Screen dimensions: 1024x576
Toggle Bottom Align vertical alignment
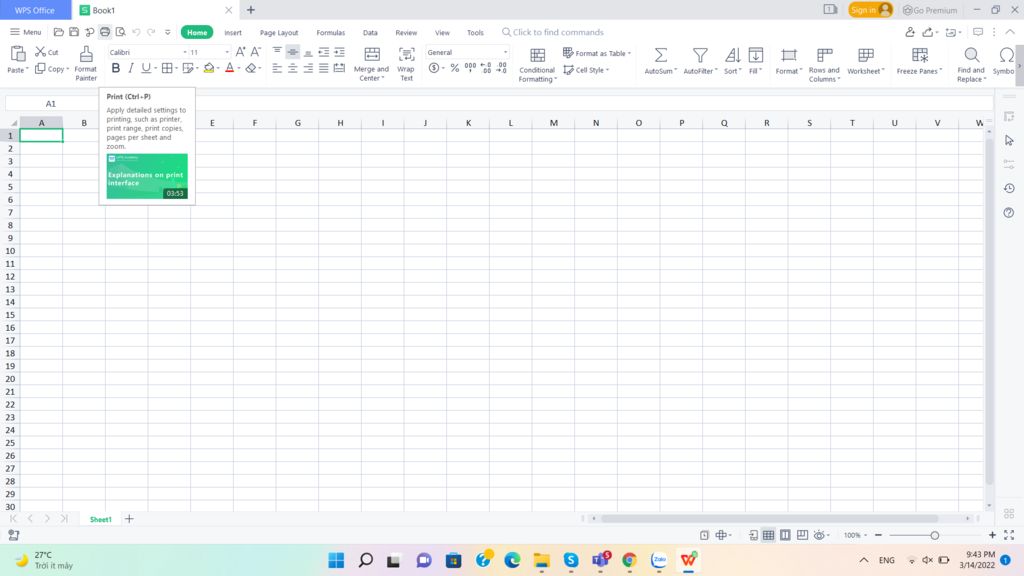pyautogui.click(x=308, y=52)
